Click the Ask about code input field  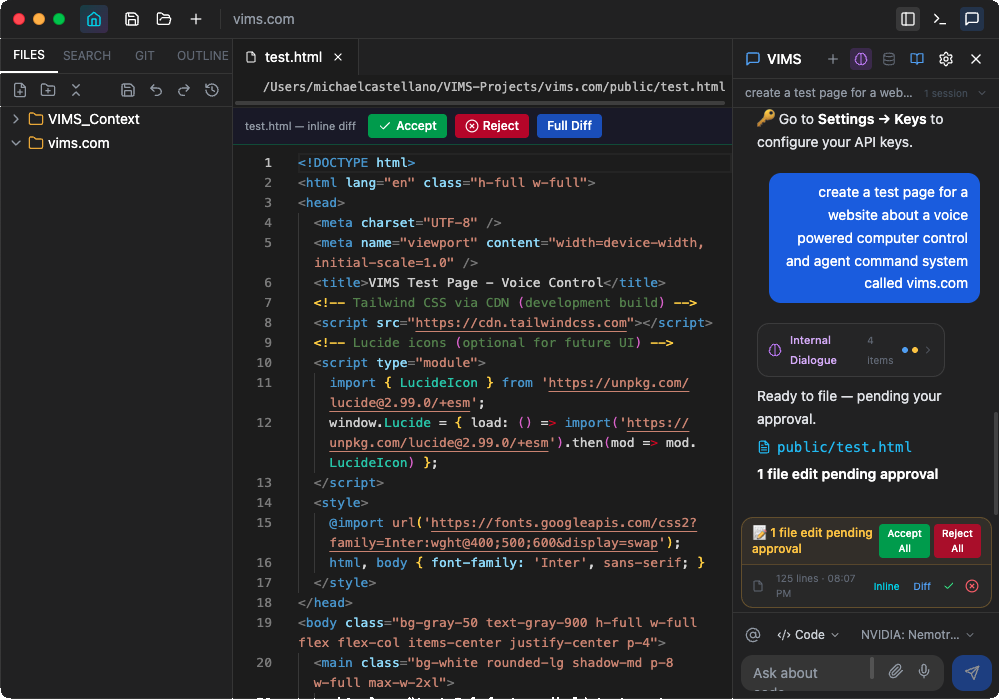807,673
